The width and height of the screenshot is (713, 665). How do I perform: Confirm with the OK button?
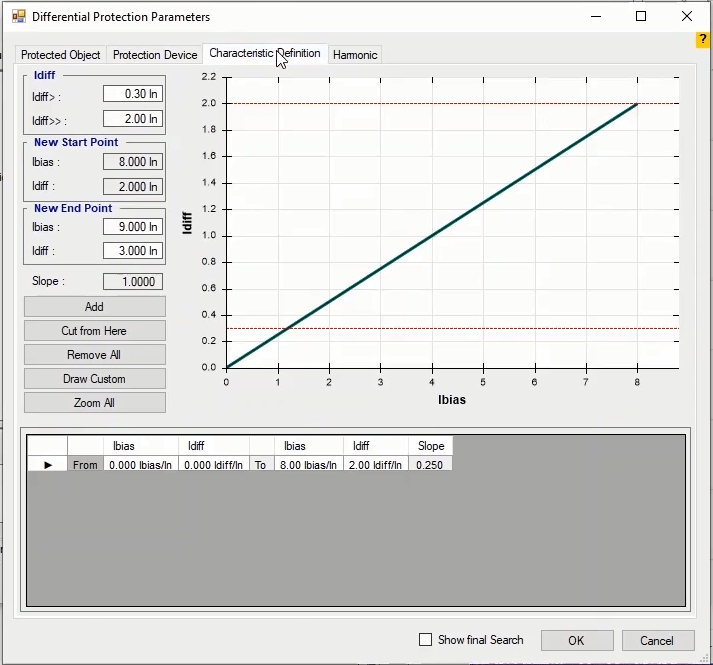(x=577, y=640)
